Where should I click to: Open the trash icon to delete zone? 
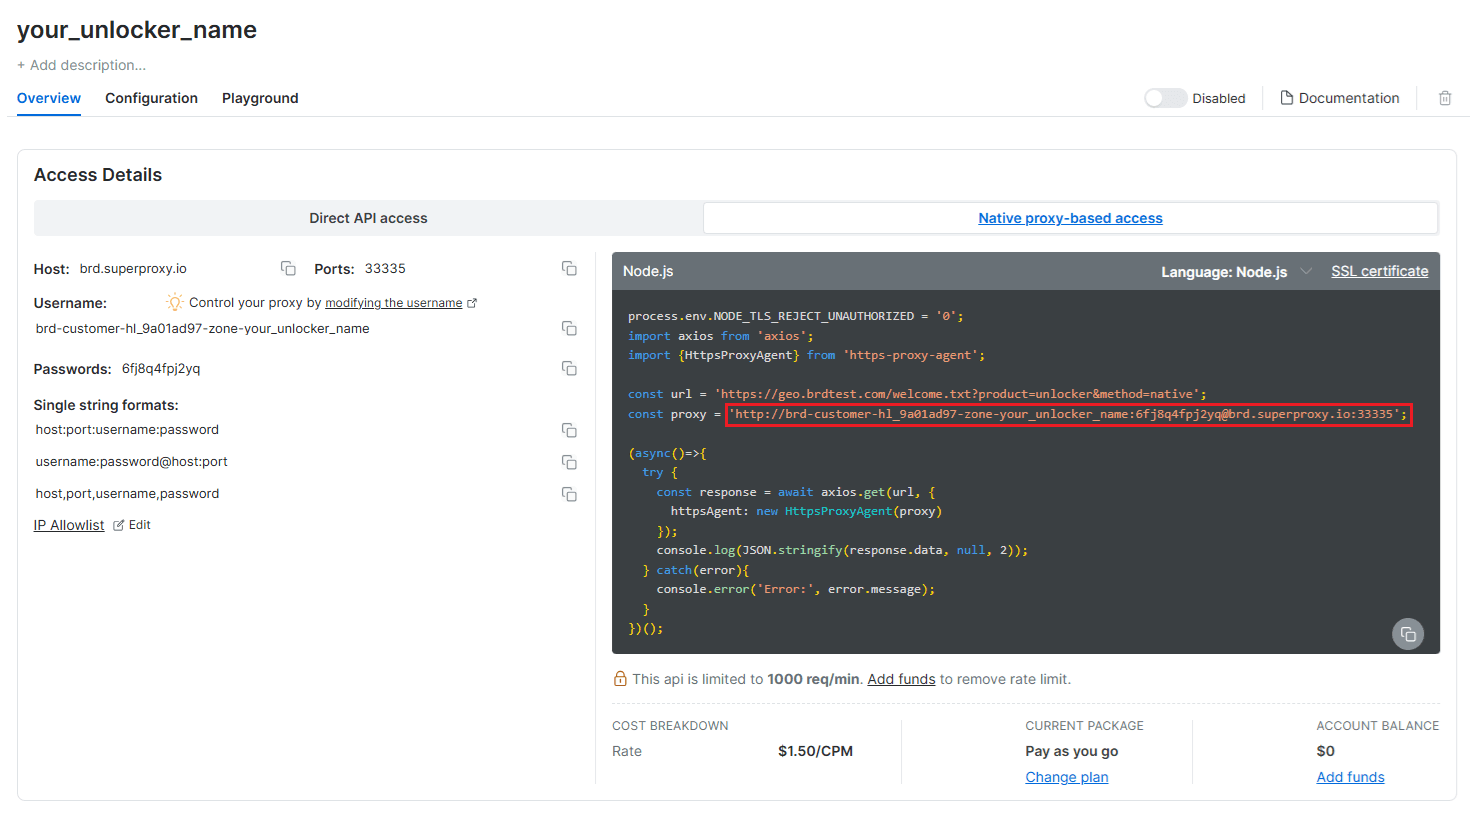pyautogui.click(x=1445, y=97)
